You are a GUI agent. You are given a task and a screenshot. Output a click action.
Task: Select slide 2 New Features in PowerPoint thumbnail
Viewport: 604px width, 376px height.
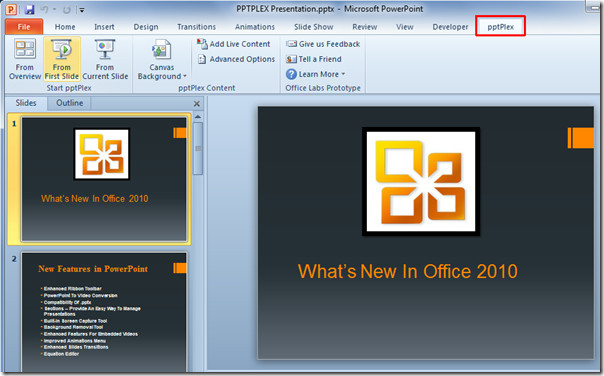(104, 313)
